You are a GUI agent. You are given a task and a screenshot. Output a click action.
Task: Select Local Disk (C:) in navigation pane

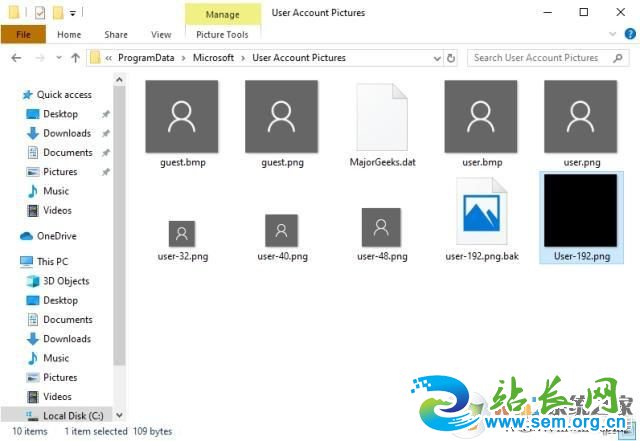(x=72, y=416)
